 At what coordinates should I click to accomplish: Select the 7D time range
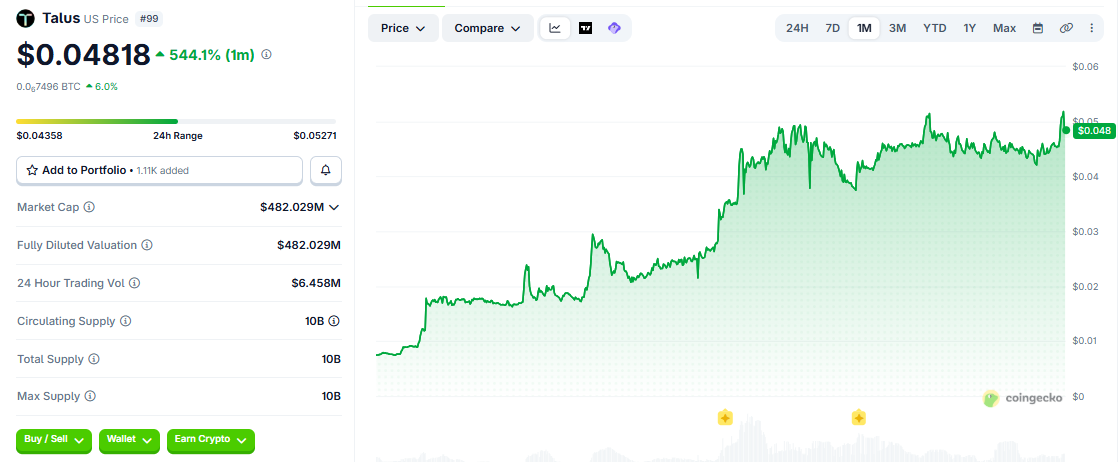click(832, 28)
